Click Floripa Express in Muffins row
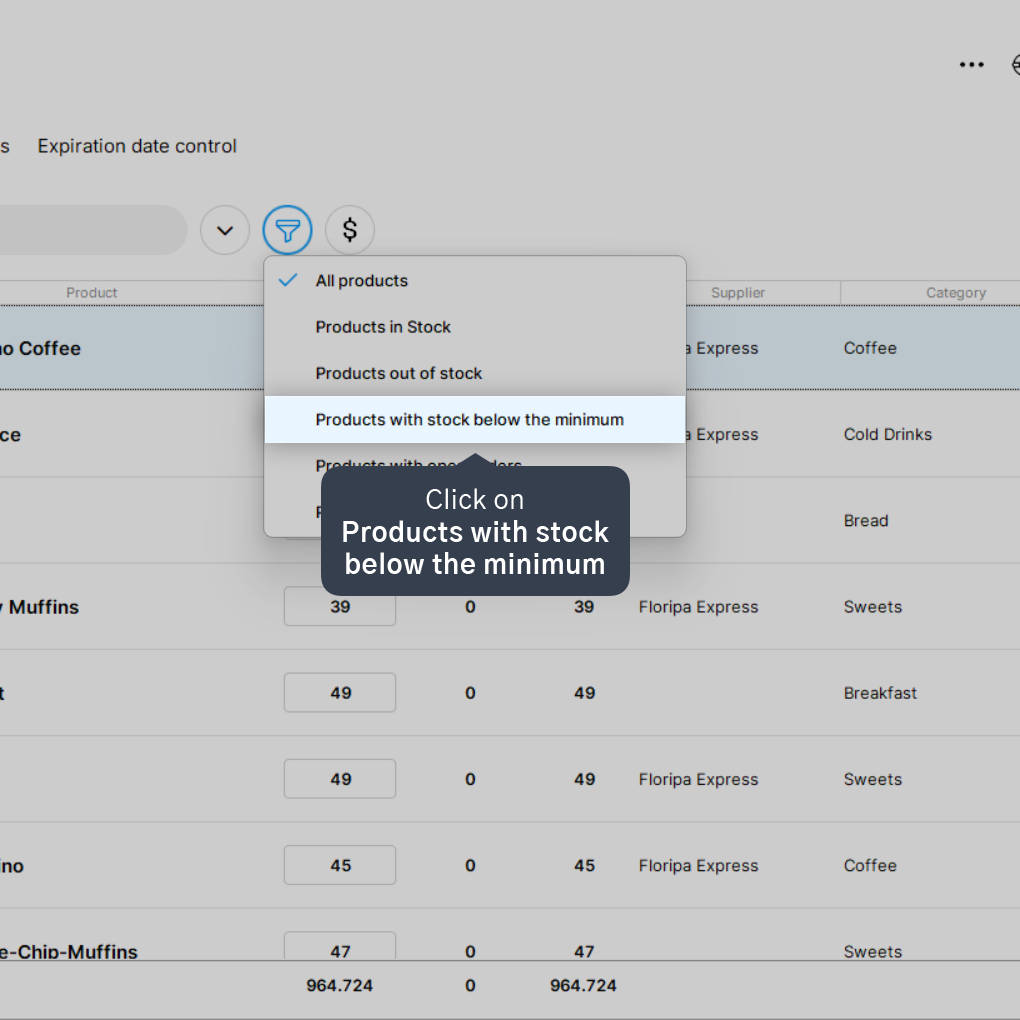 pos(698,607)
